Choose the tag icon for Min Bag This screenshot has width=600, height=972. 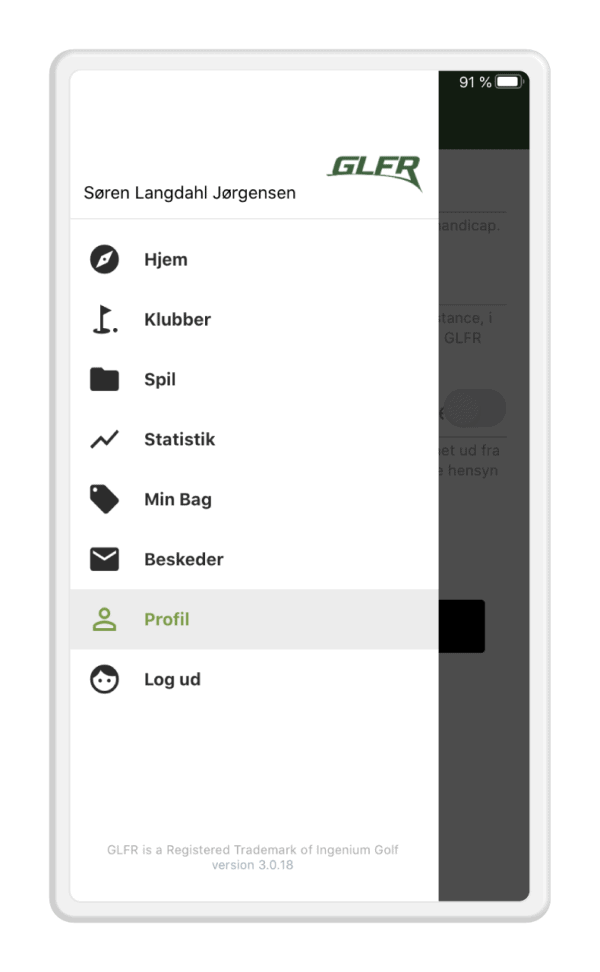coord(104,499)
